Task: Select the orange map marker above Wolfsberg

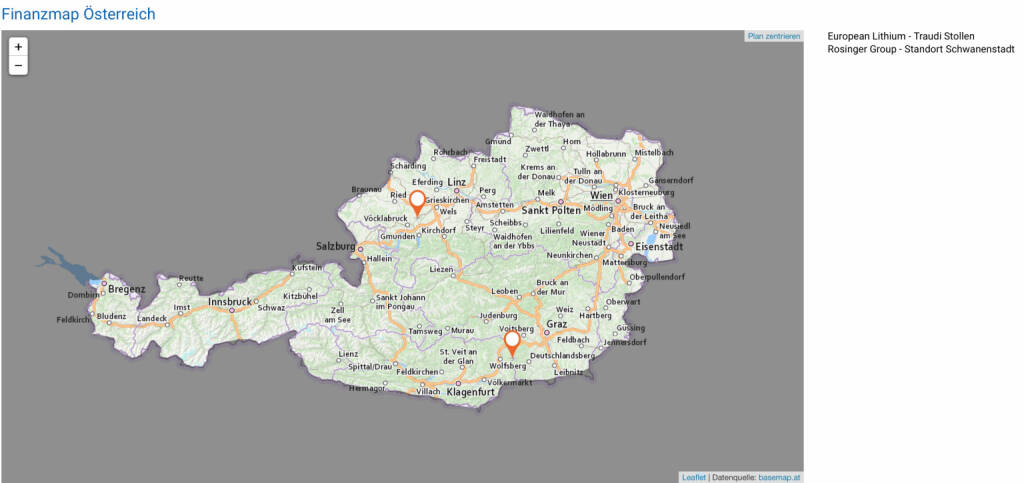Action: click(x=512, y=342)
